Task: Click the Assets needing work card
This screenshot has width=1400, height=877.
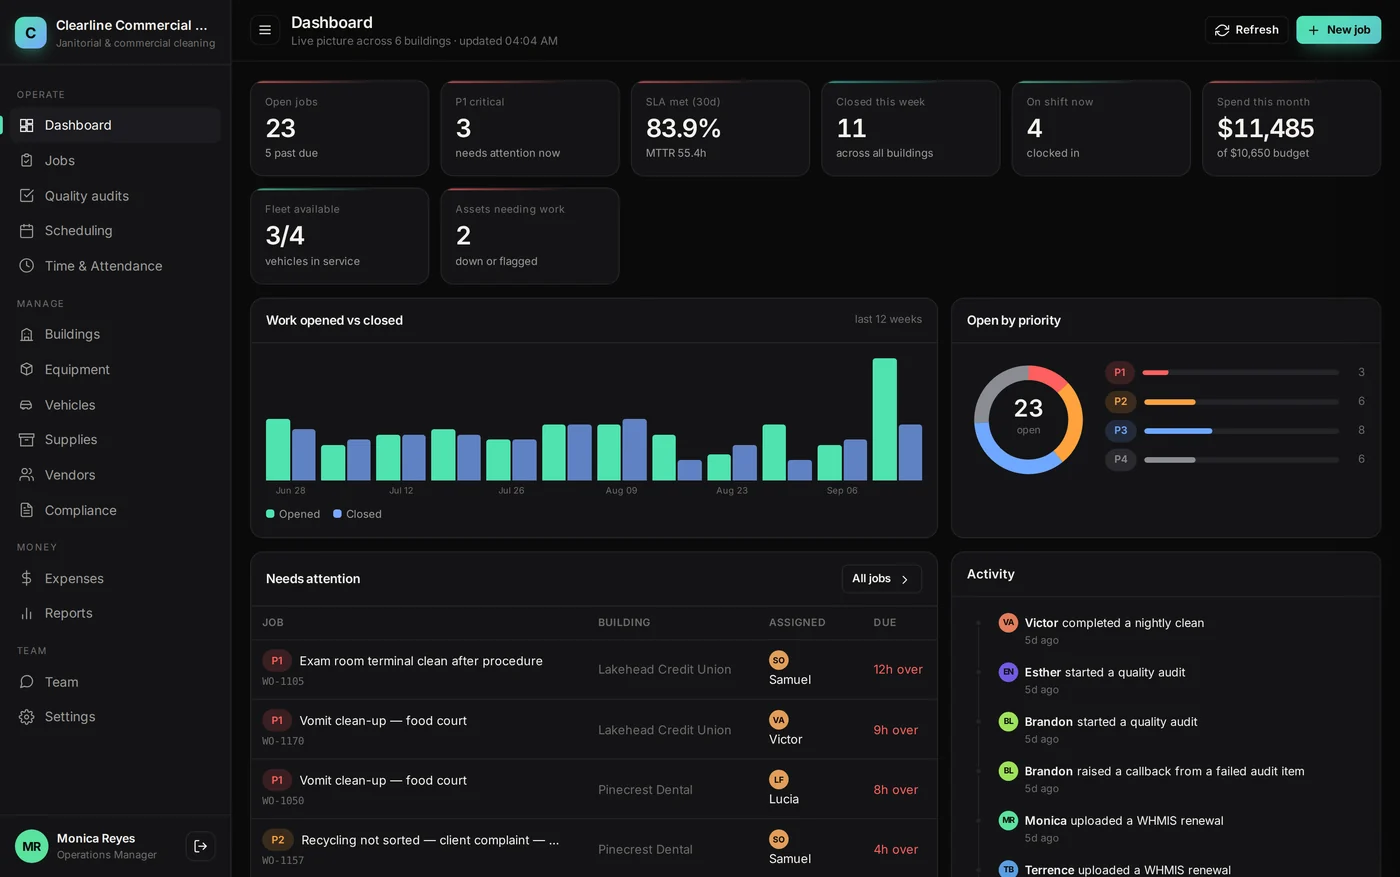Action: tap(530, 236)
